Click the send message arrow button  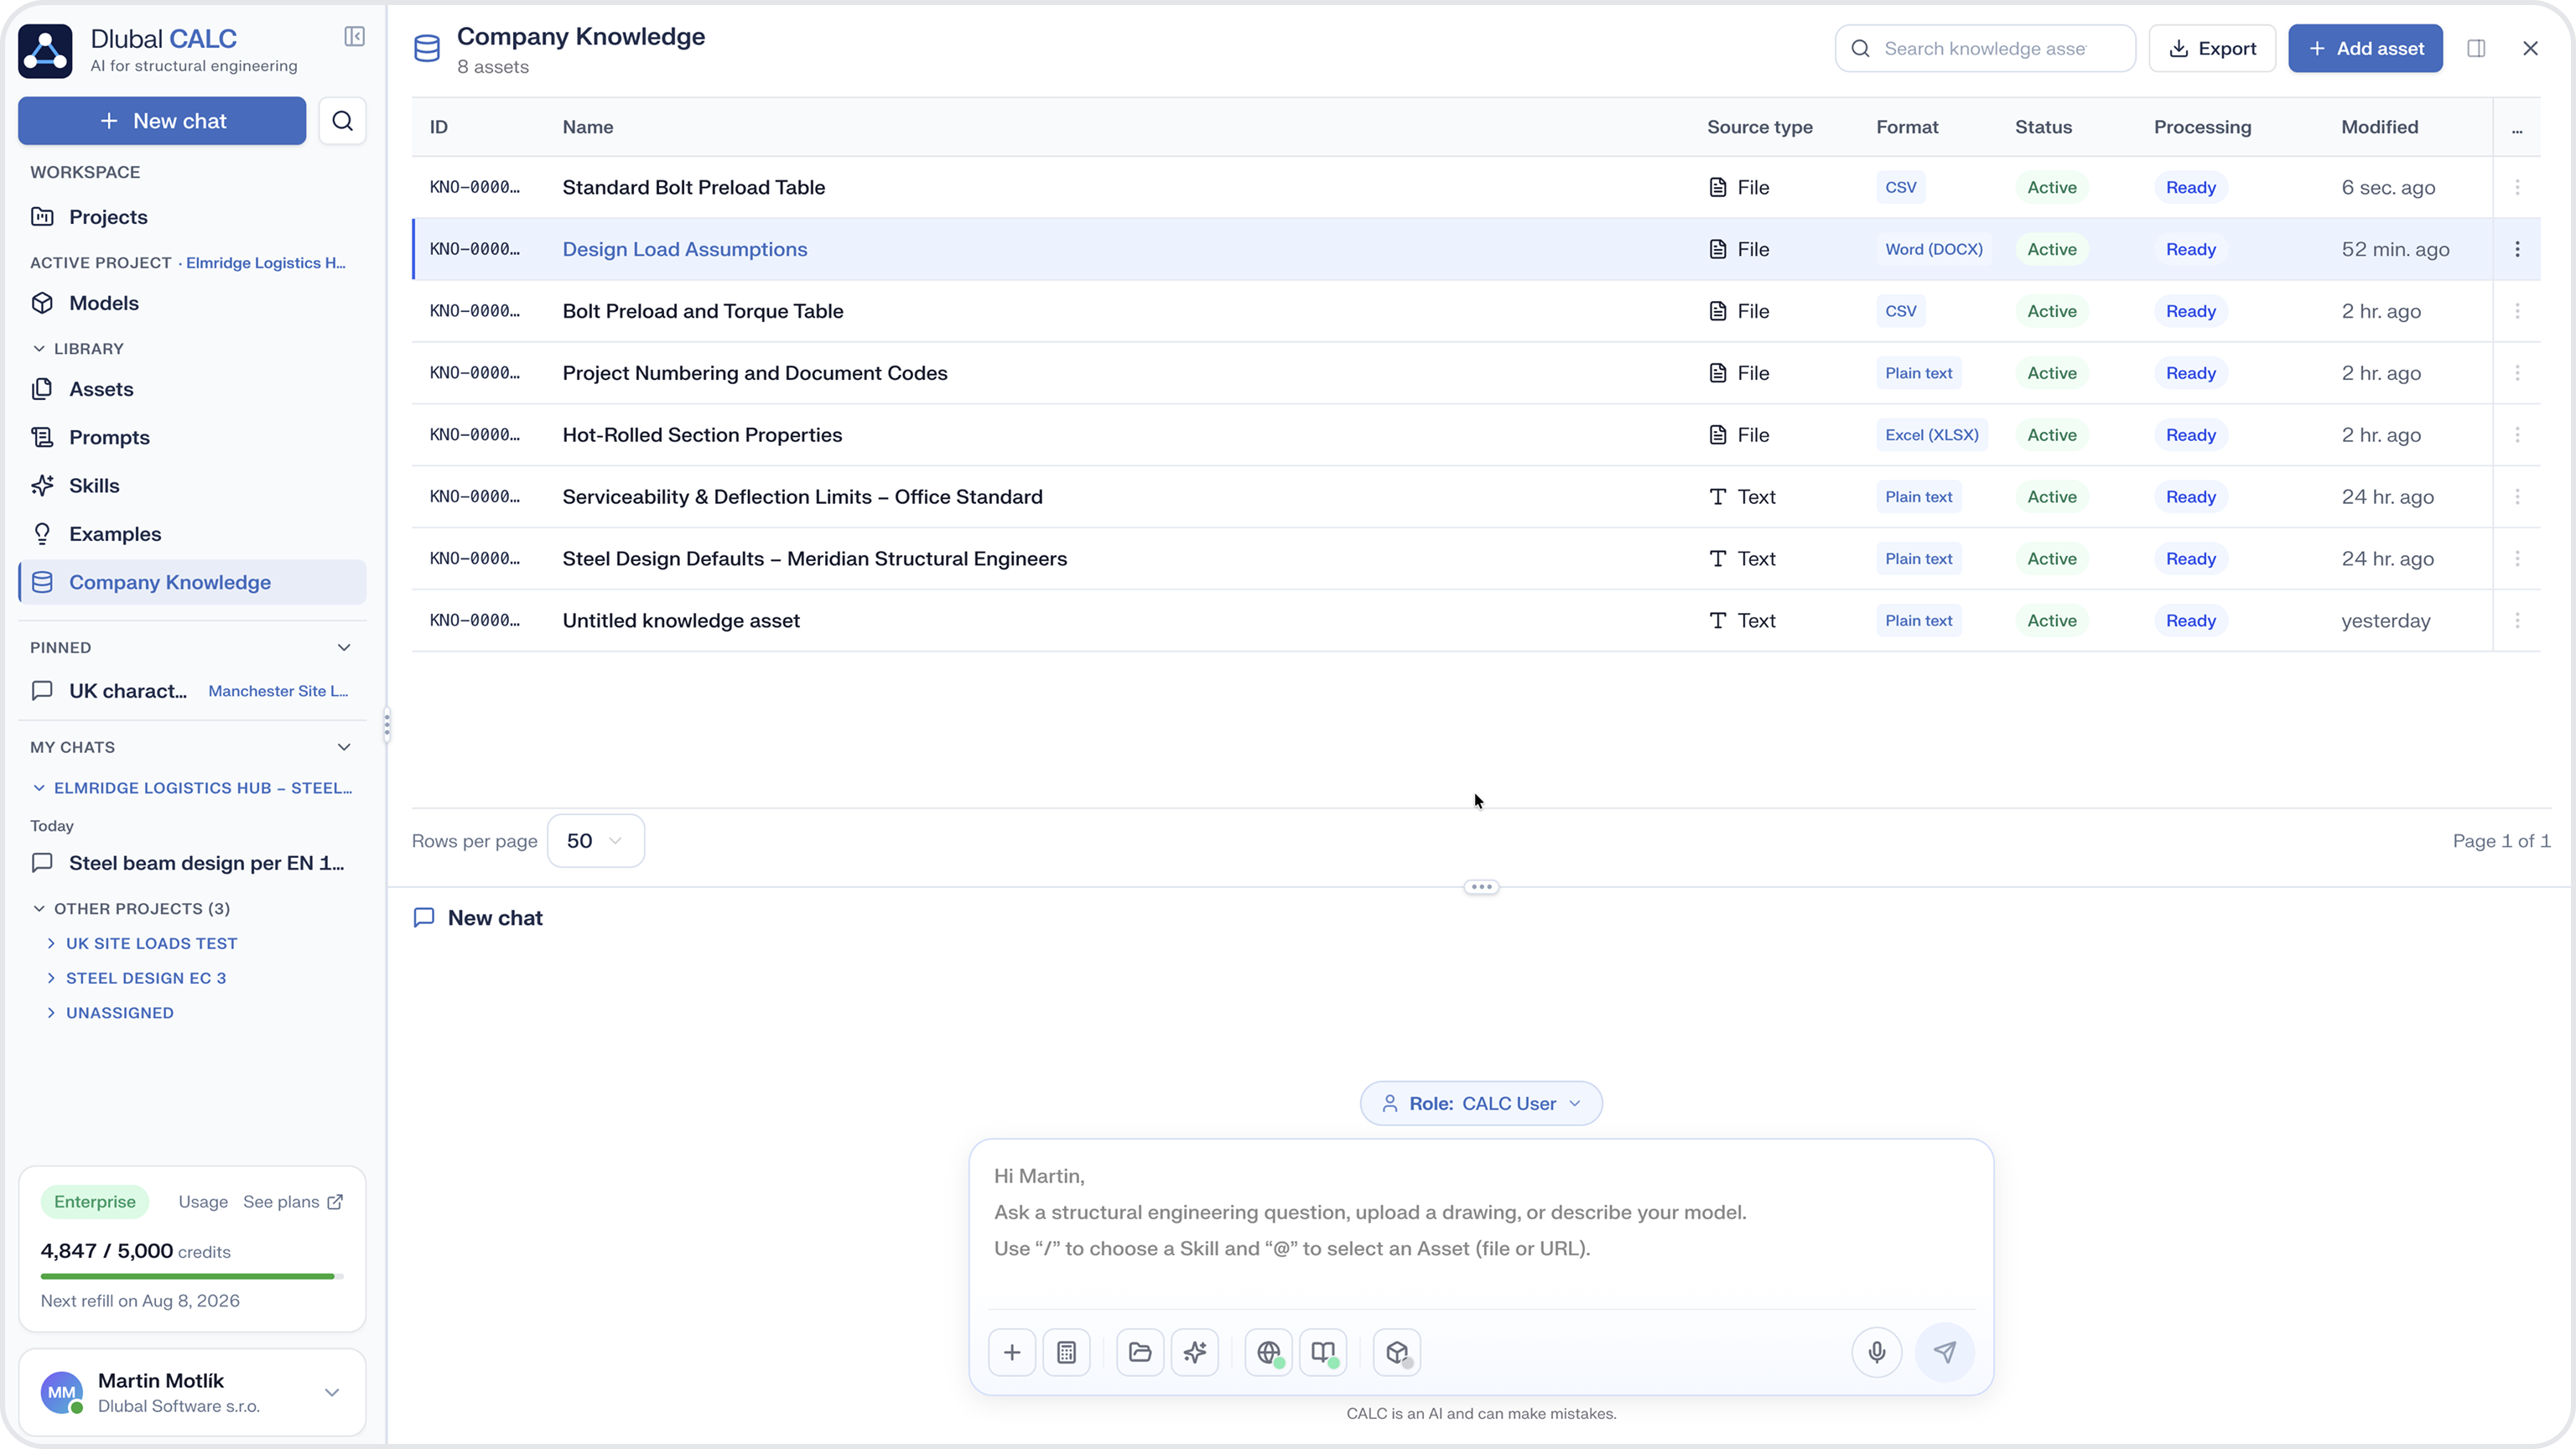point(1945,1352)
